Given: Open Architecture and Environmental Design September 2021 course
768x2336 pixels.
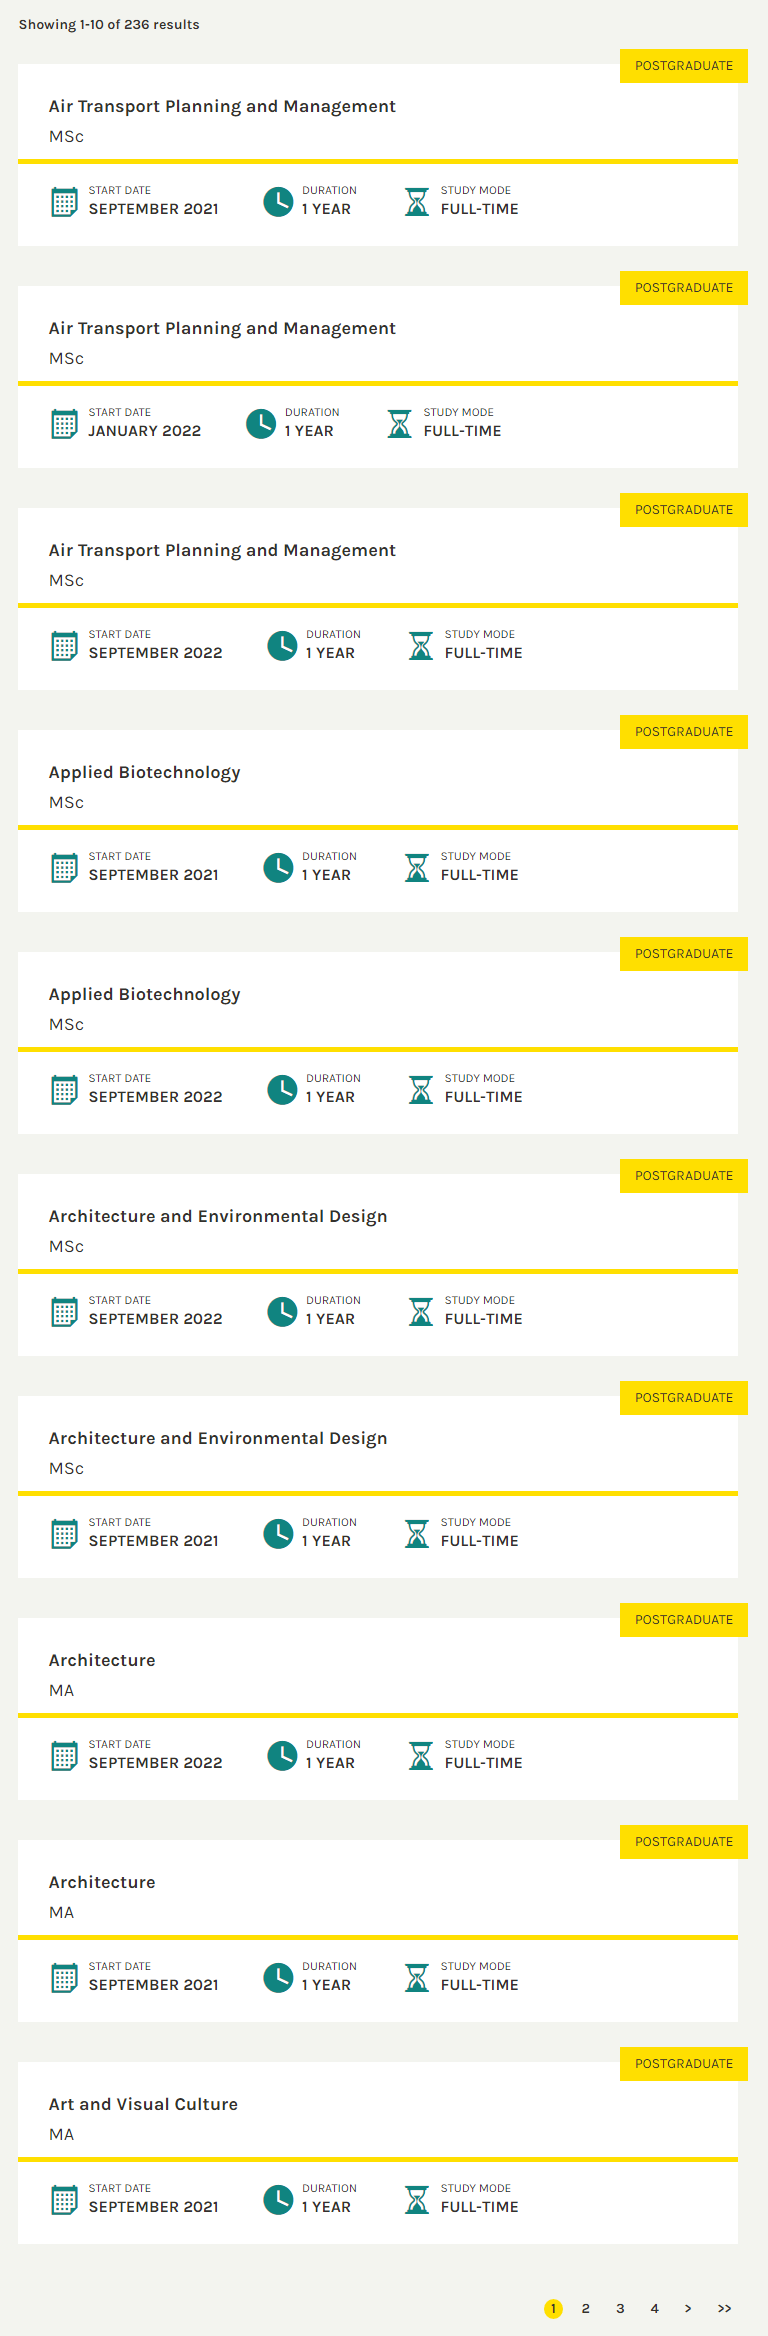Looking at the screenshot, I should 217,1439.
